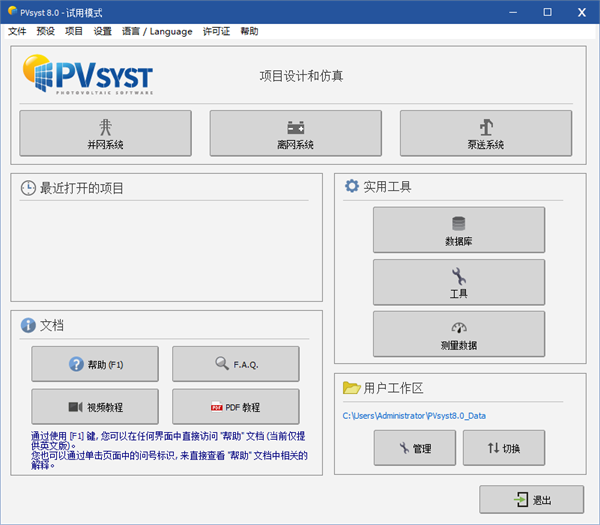Viewport: 600px width, 525px height.
Task: Click the 离网系统 label text
Action: [x=295, y=145]
